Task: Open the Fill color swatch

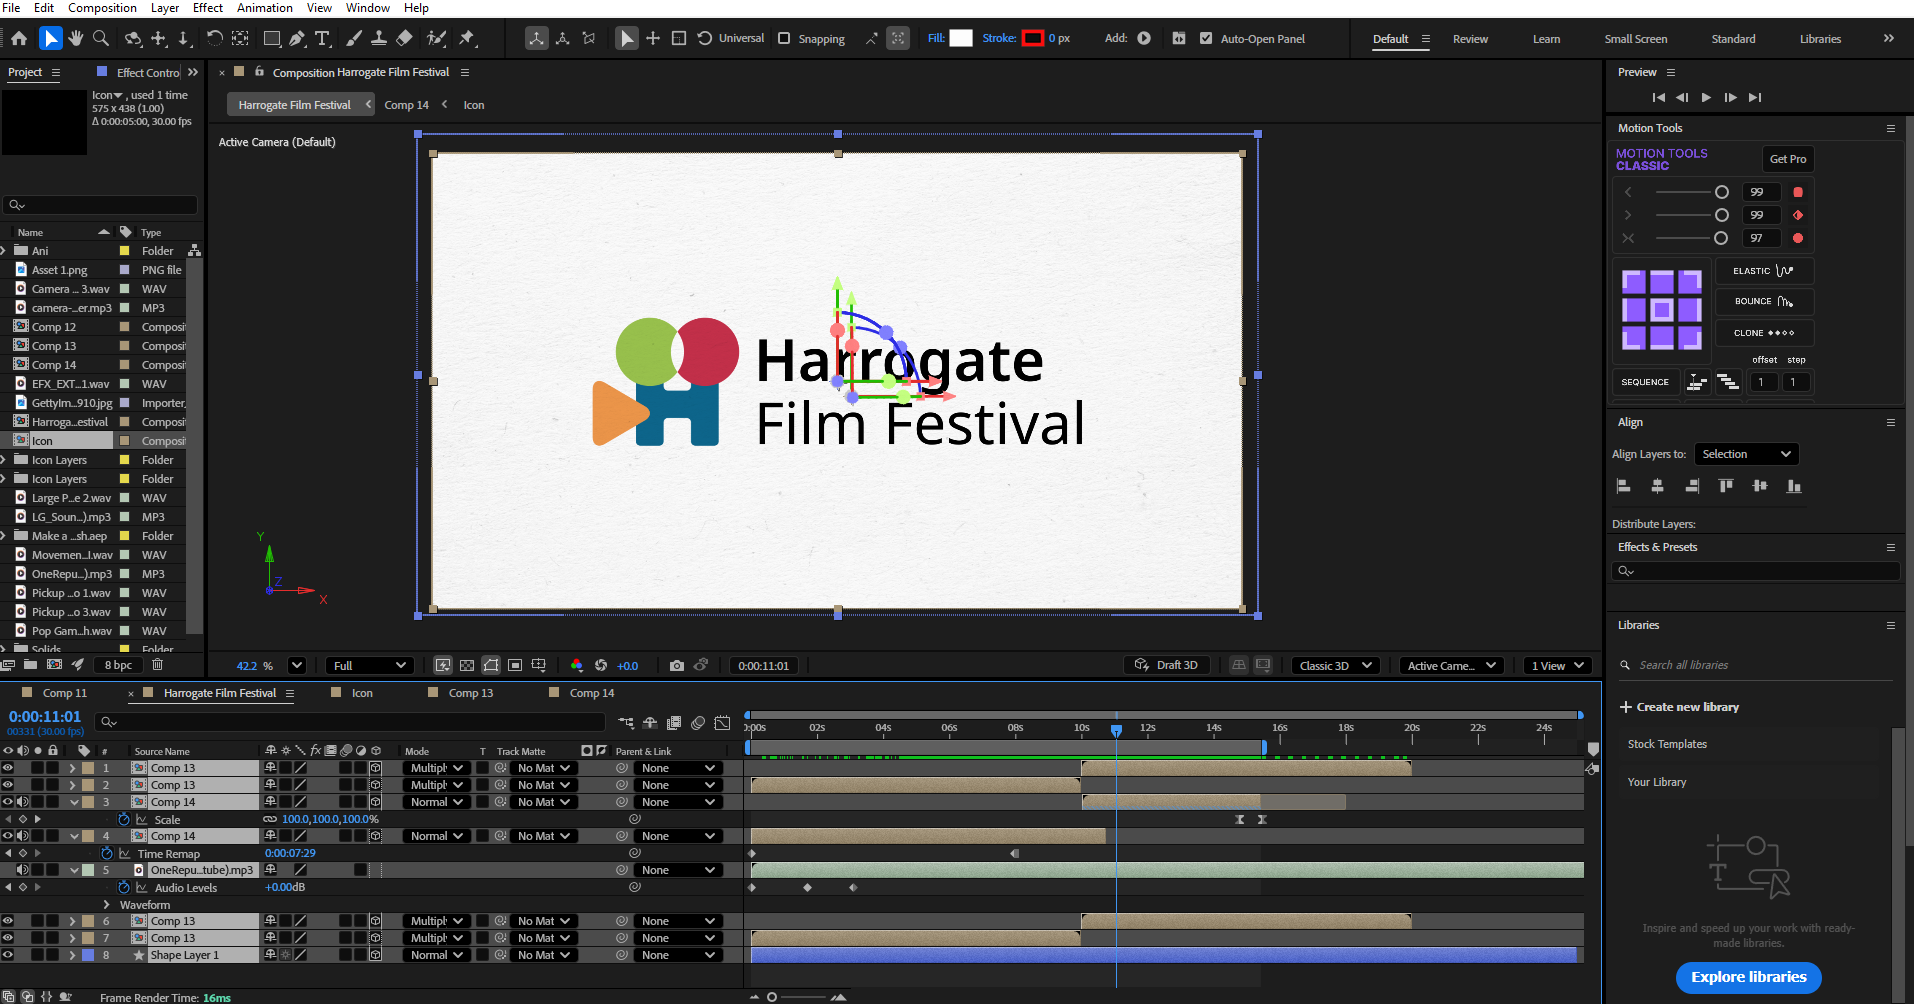Action: pos(961,38)
